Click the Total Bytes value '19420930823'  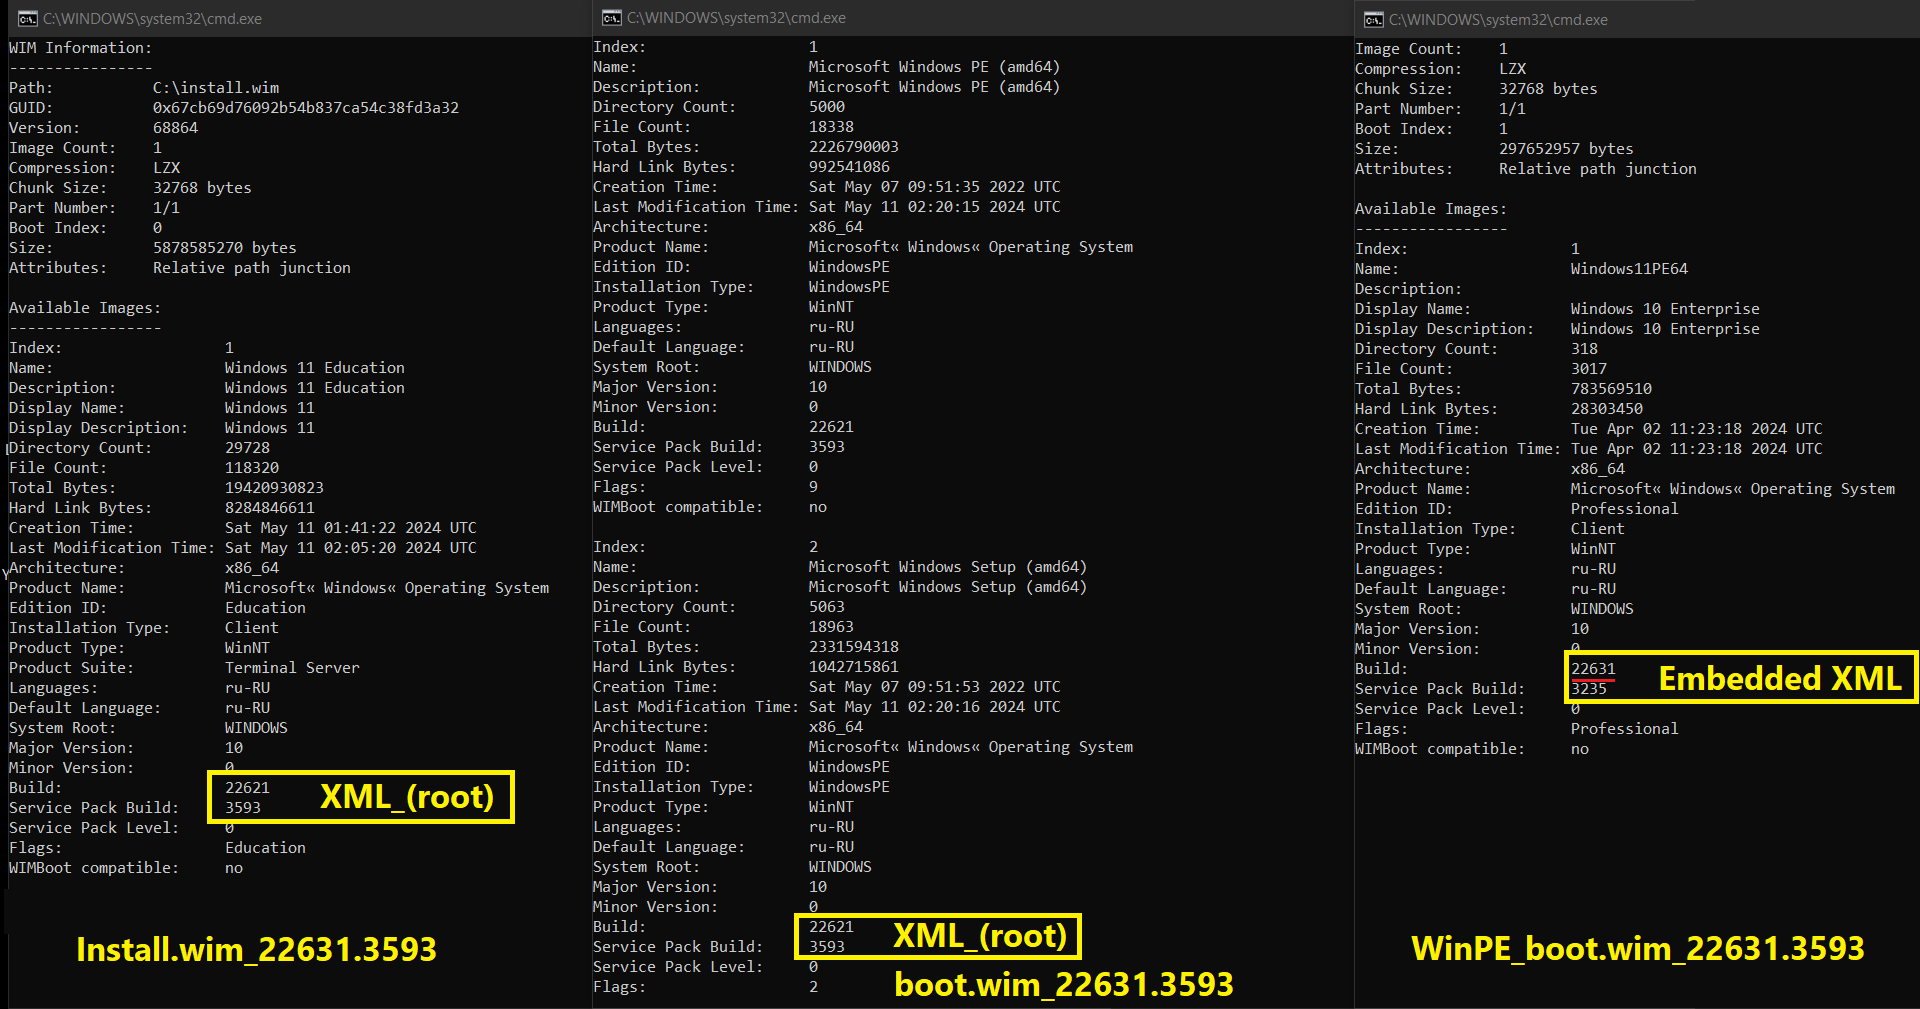coord(274,488)
